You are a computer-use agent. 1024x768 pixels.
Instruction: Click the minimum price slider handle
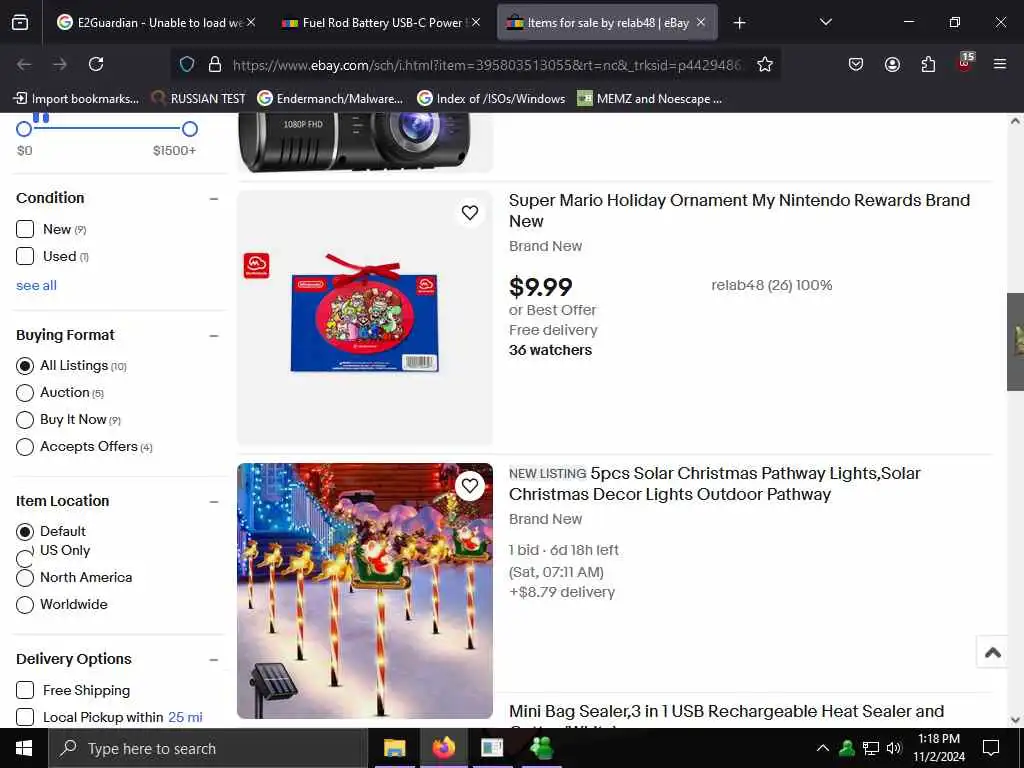pyautogui.click(x=24, y=129)
